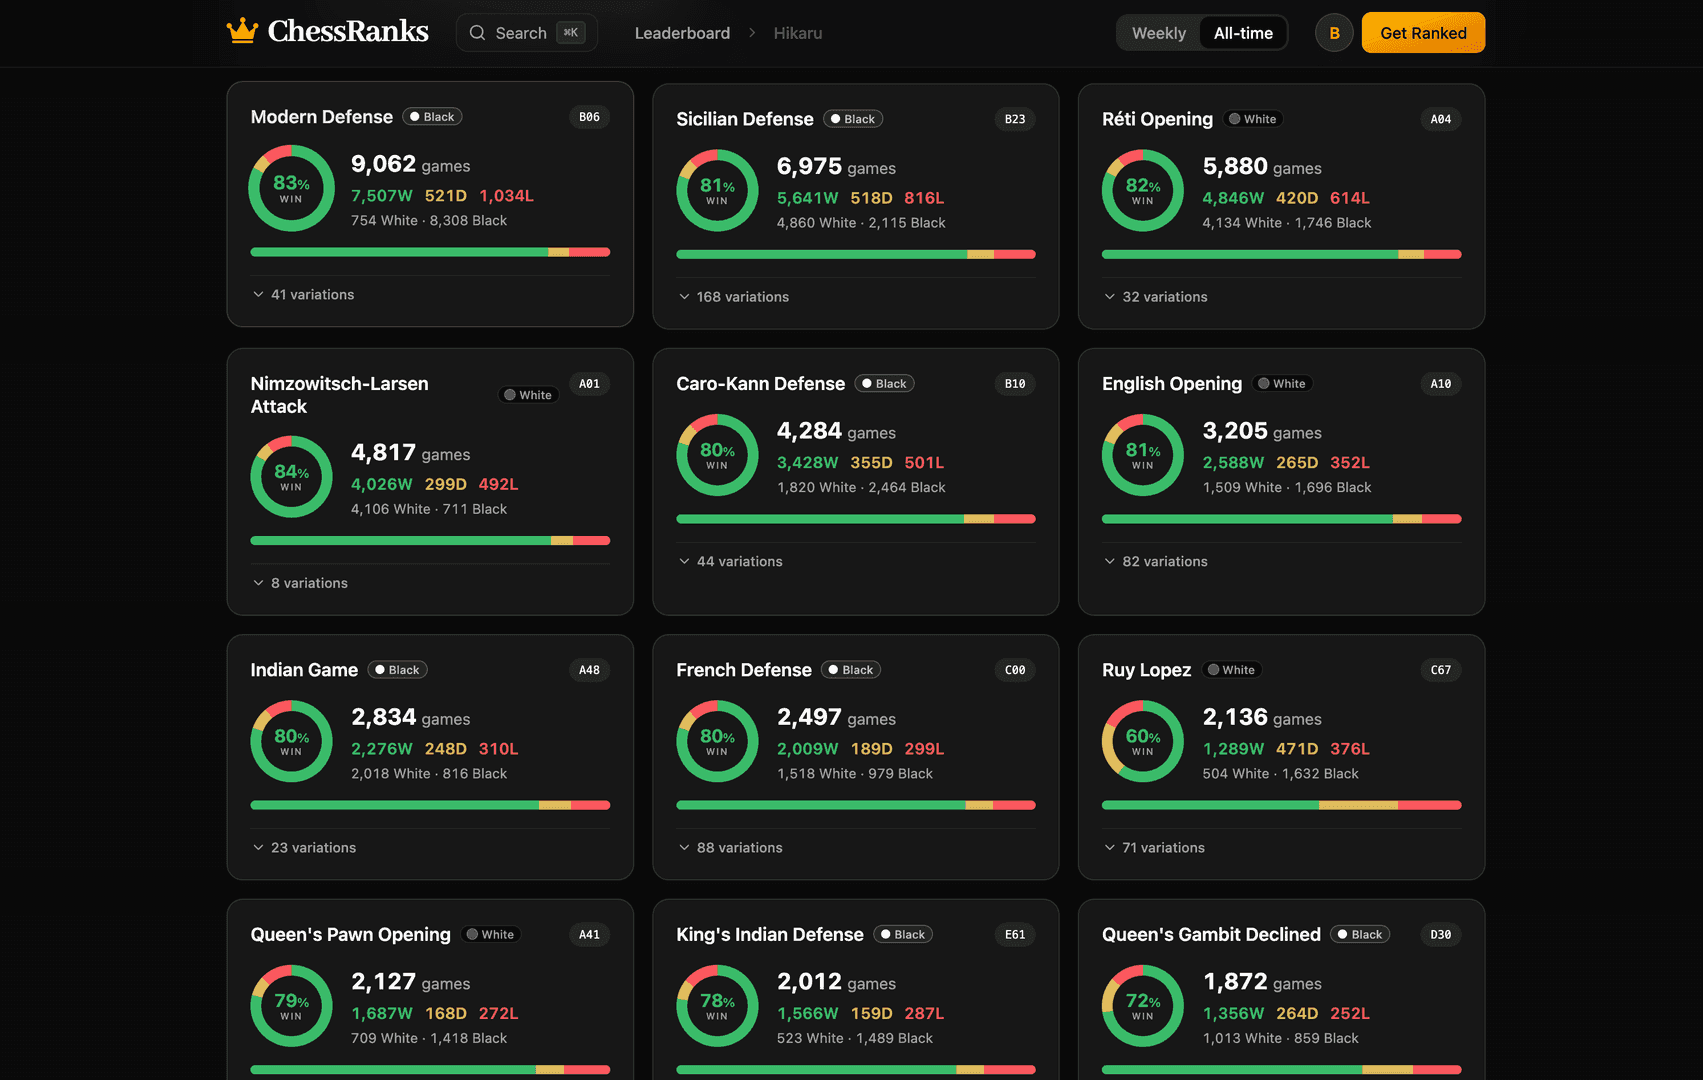Click '1,289W' on Ruy Lopez

1233,749
